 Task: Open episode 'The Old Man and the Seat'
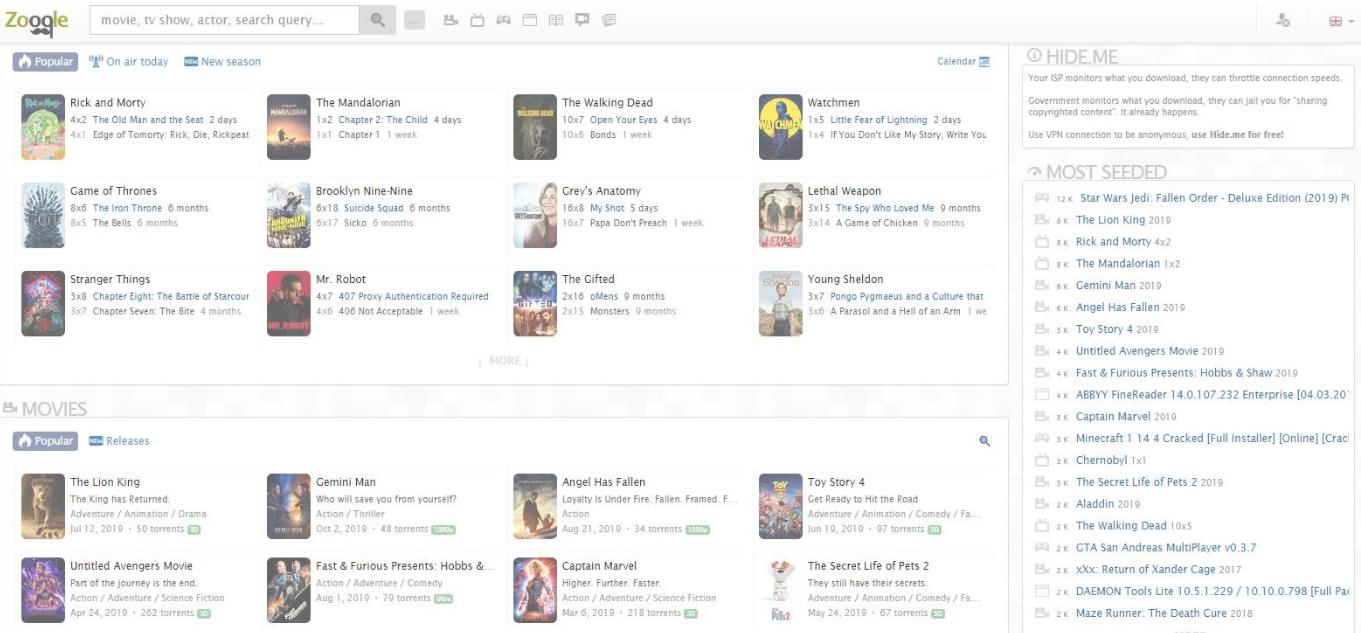click(148, 120)
